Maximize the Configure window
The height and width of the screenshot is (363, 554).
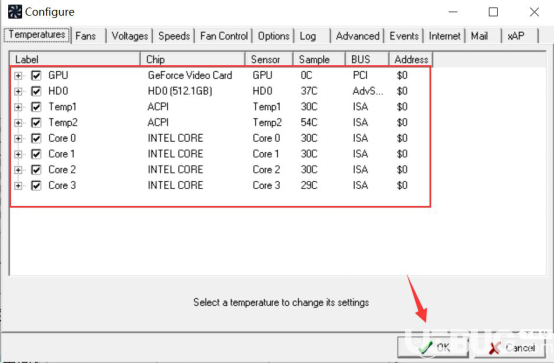[x=493, y=12]
